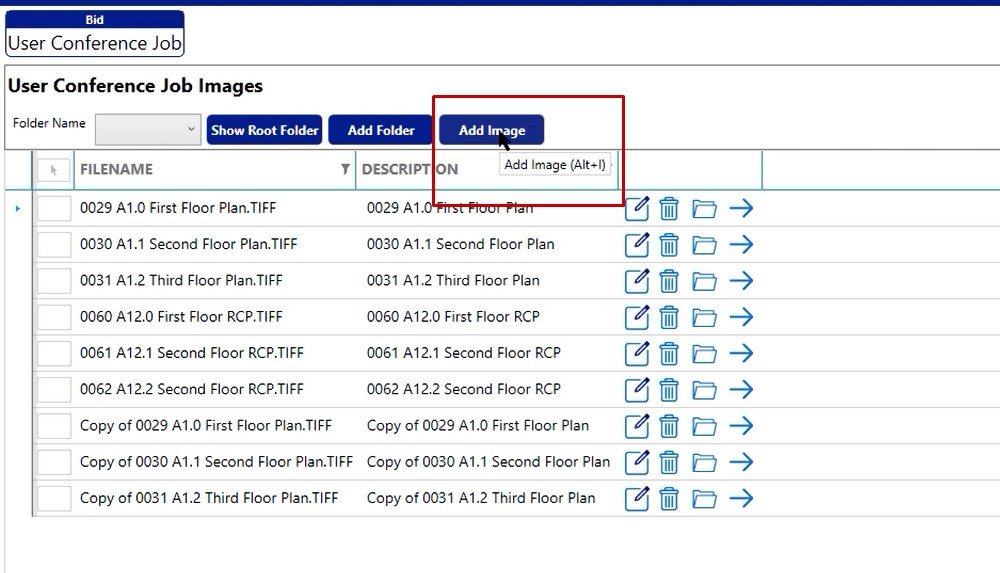Open the Folder Name dropdown

coord(148,129)
